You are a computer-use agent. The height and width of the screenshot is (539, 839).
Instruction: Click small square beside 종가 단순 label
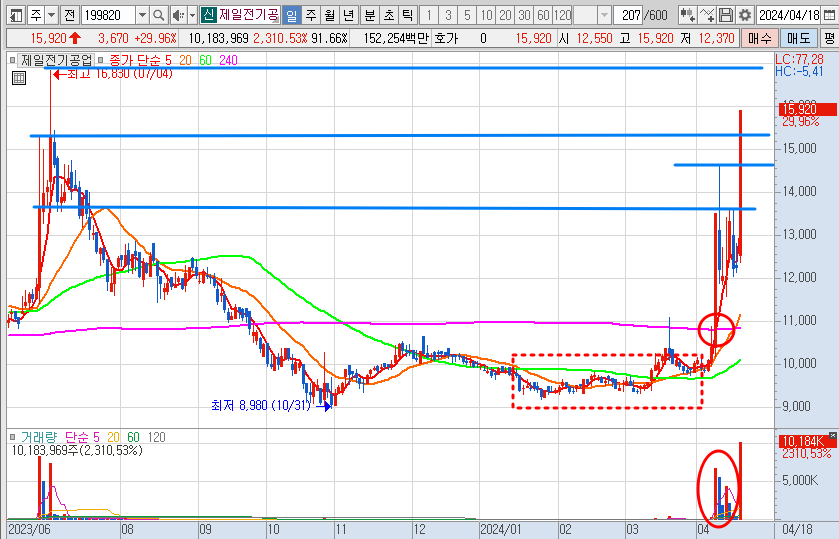pyautogui.click(x=101, y=60)
